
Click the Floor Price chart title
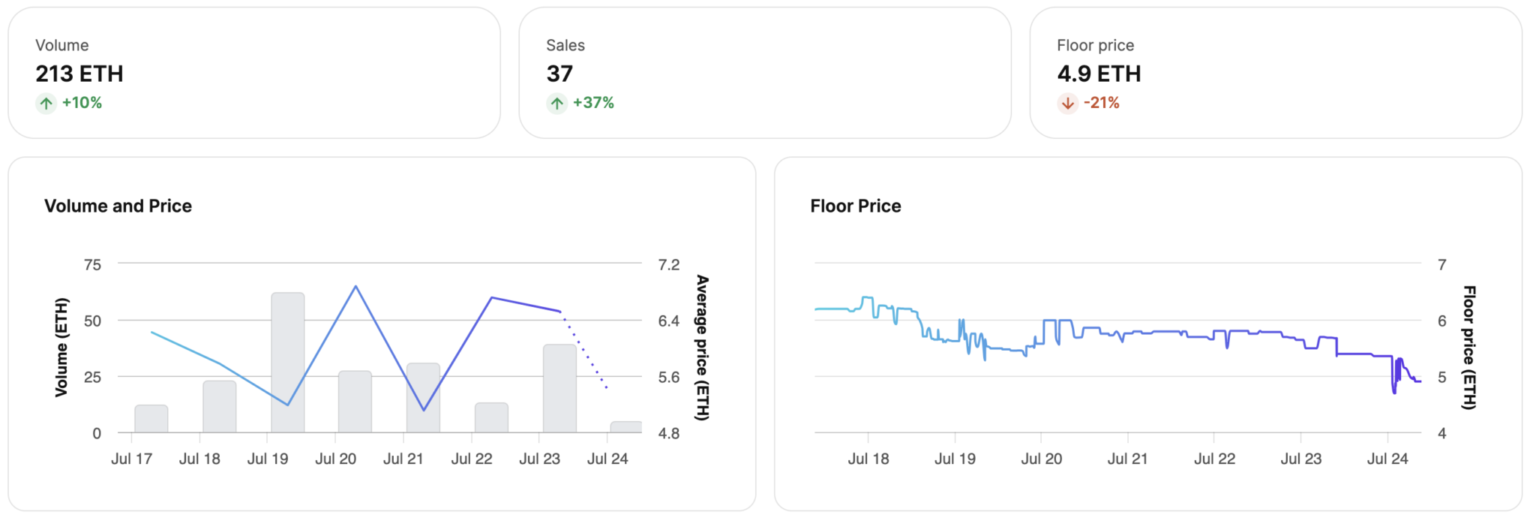[x=855, y=206]
